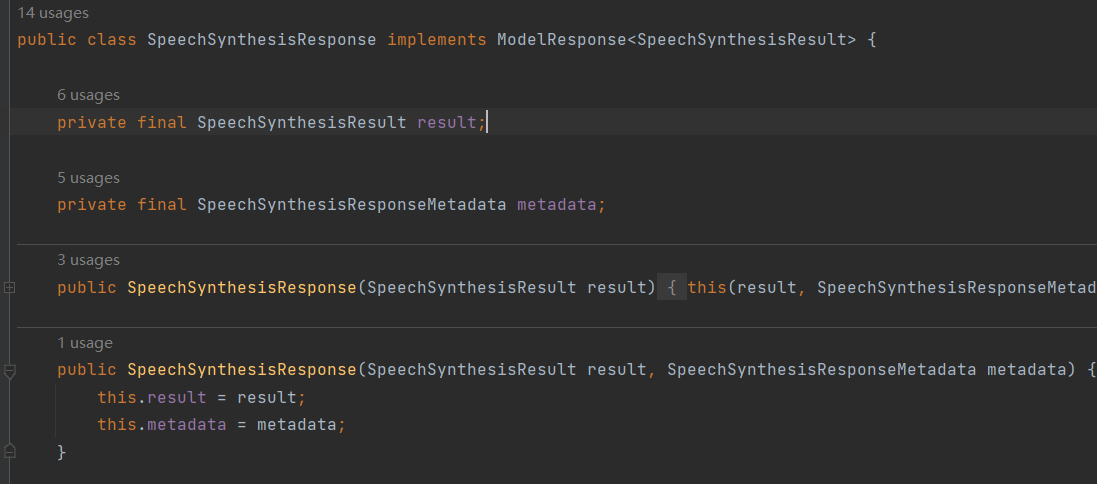Click the purple "metadata" field name in its declaration
The height and width of the screenshot is (484, 1097).
click(x=557, y=205)
